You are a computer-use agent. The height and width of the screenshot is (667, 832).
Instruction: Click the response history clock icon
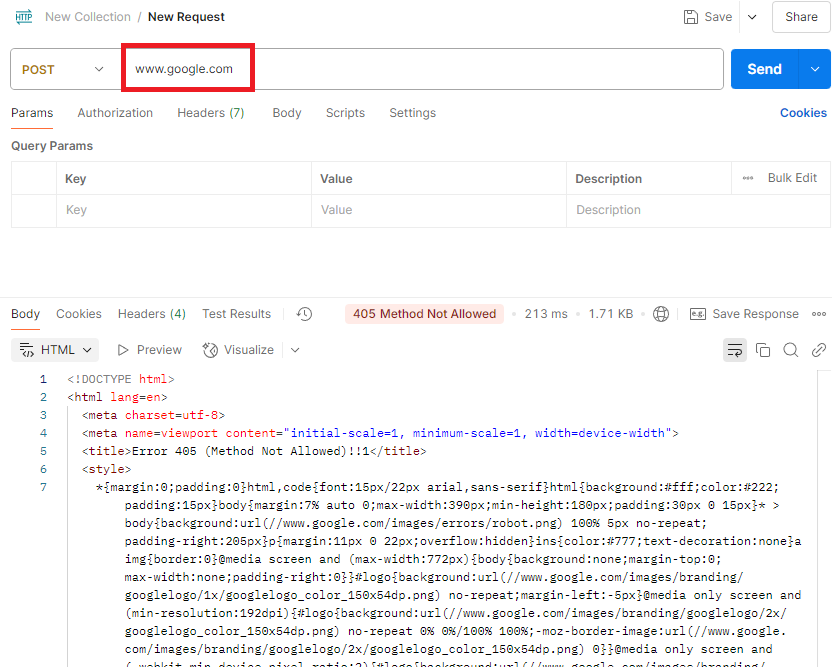[x=304, y=314]
